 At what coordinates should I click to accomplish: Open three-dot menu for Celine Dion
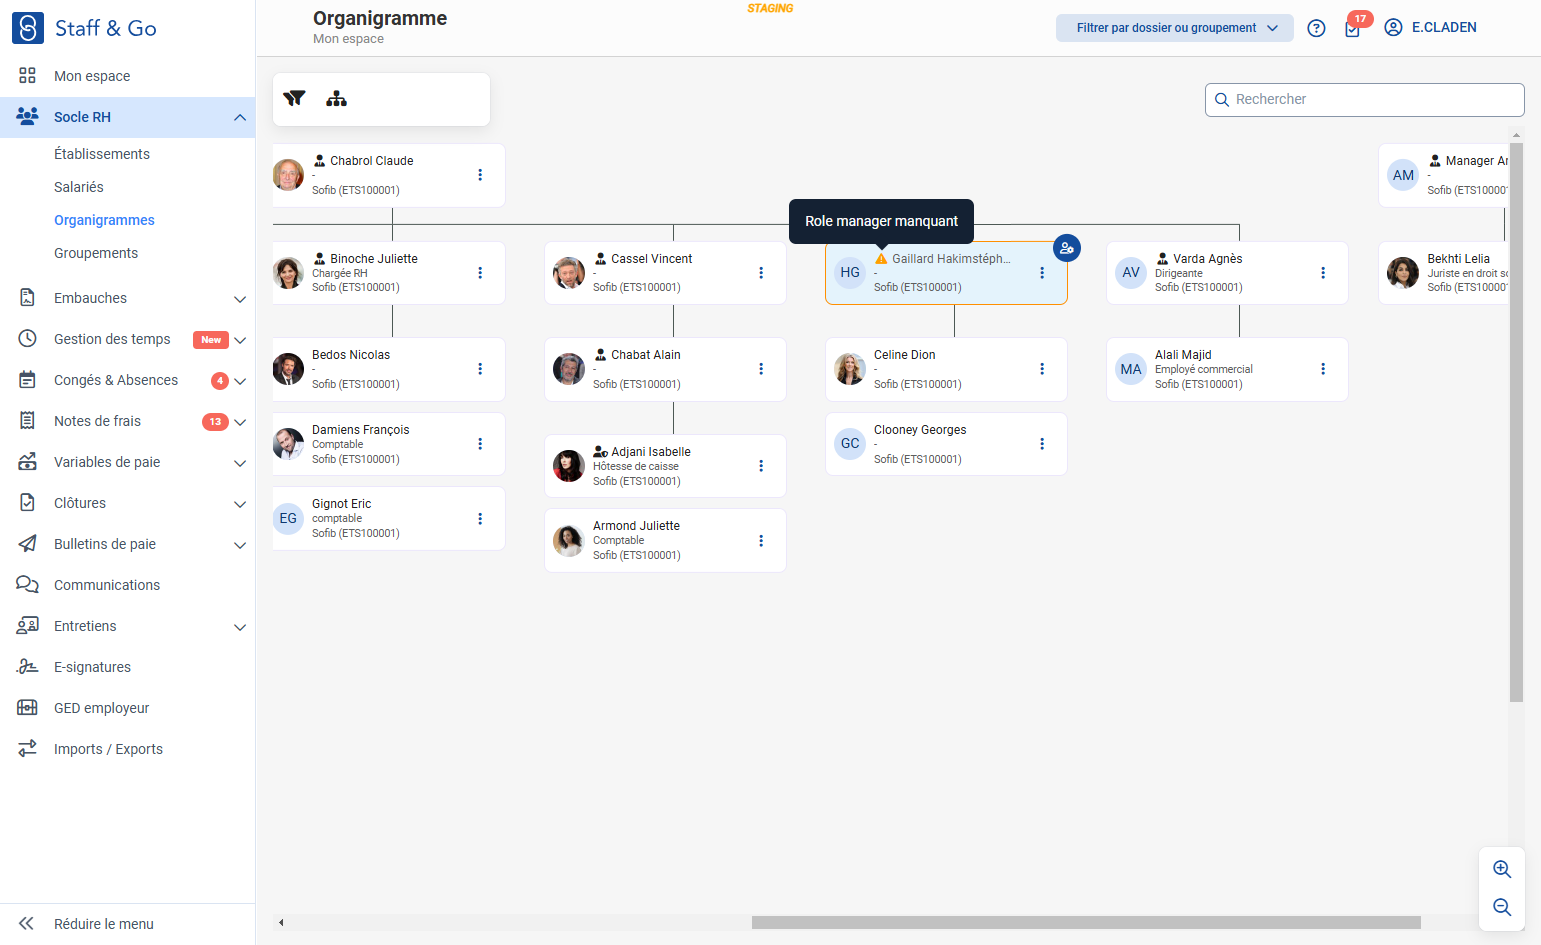pyautogui.click(x=1042, y=369)
